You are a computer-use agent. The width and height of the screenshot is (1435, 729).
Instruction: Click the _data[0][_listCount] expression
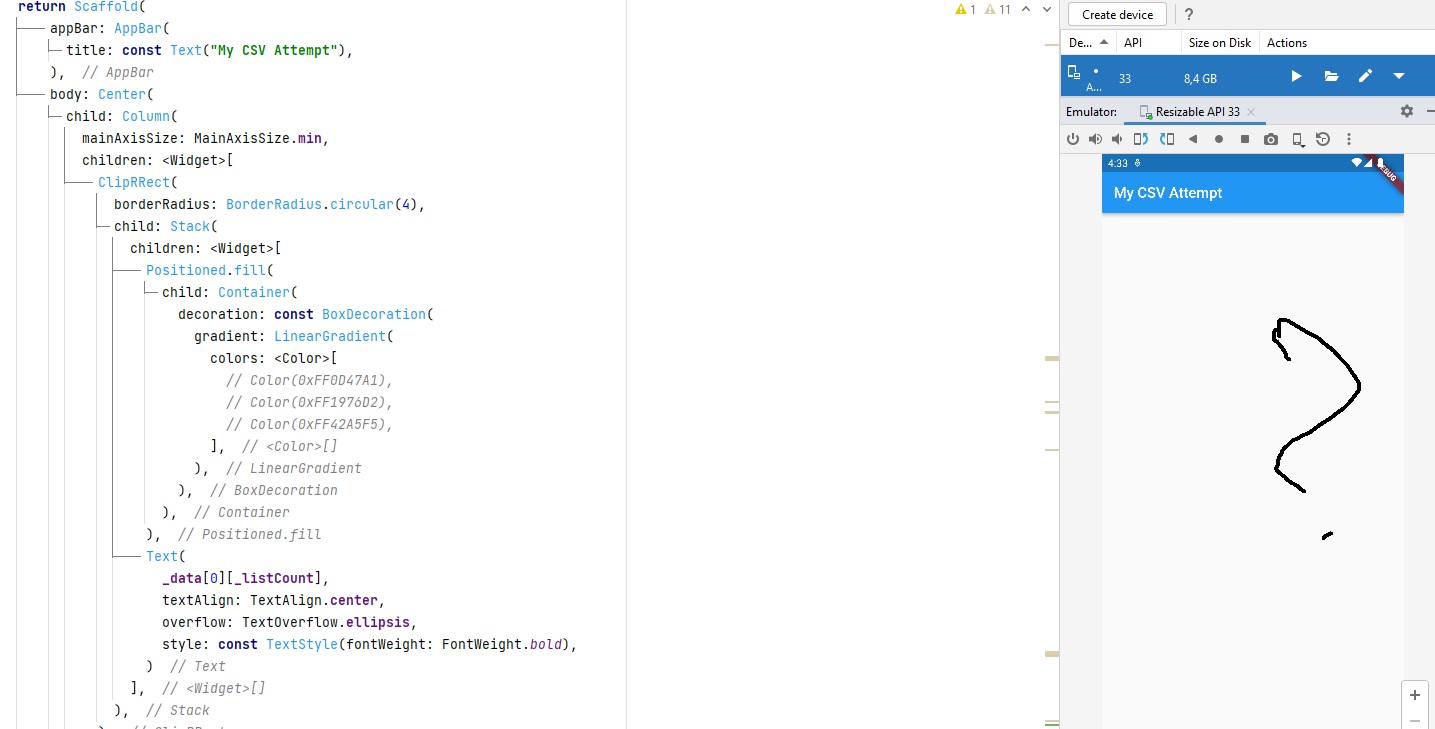(242, 578)
